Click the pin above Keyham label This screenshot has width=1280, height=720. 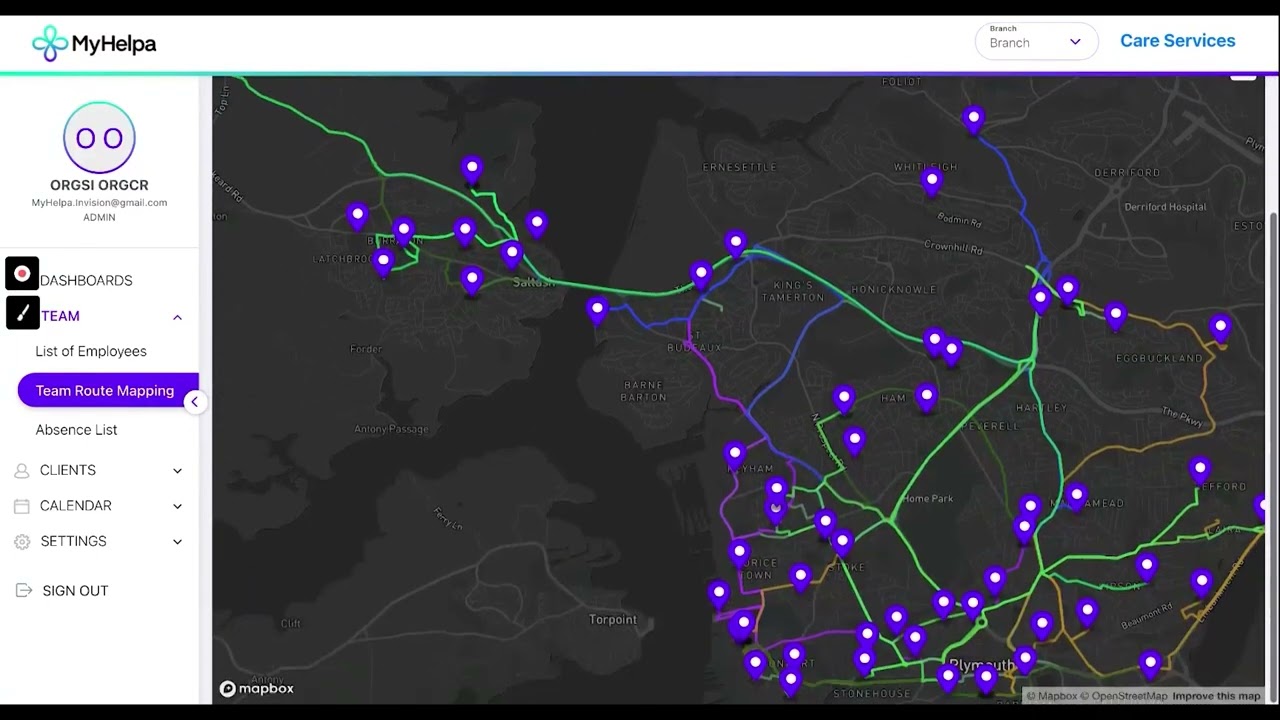tap(735, 456)
